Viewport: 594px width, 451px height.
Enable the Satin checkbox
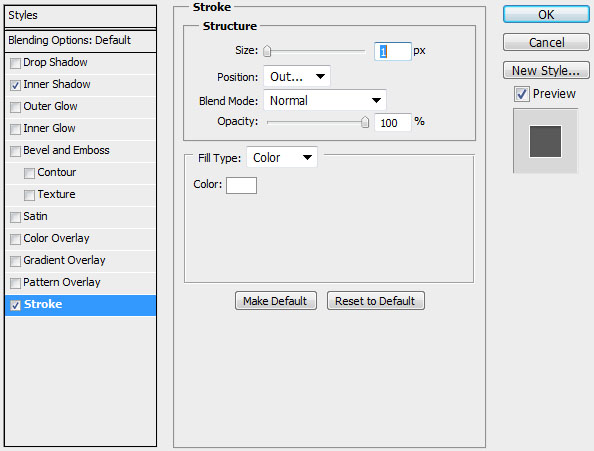(15, 217)
